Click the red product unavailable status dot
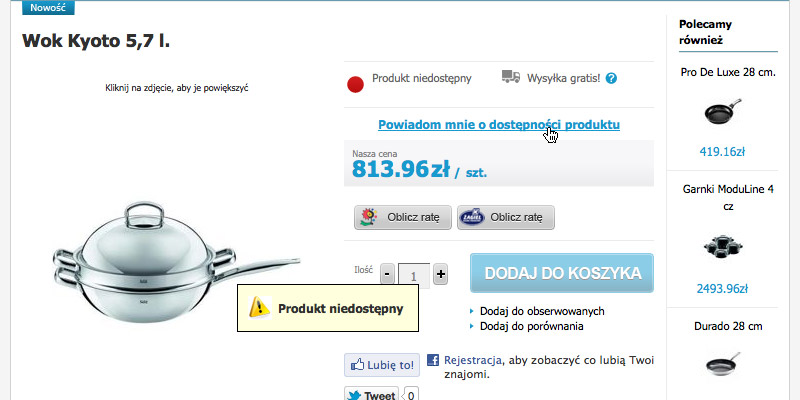Image resolution: width=800 pixels, height=400 pixels. pyautogui.click(x=355, y=84)
